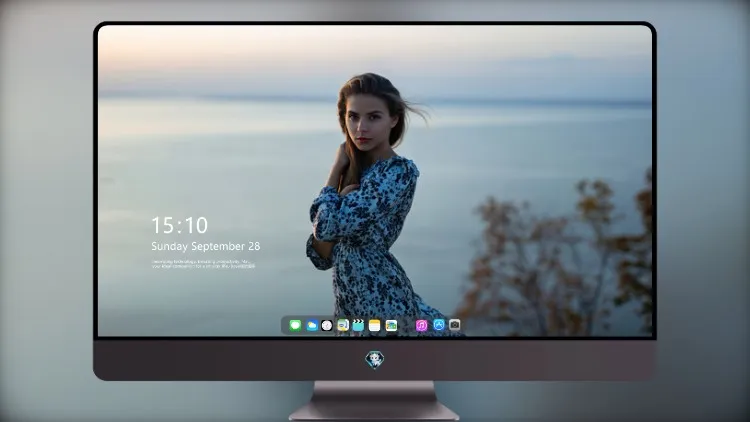
Task: Open the Photos gallery icon
Action: pyautogui.click(x=391, y=325)
